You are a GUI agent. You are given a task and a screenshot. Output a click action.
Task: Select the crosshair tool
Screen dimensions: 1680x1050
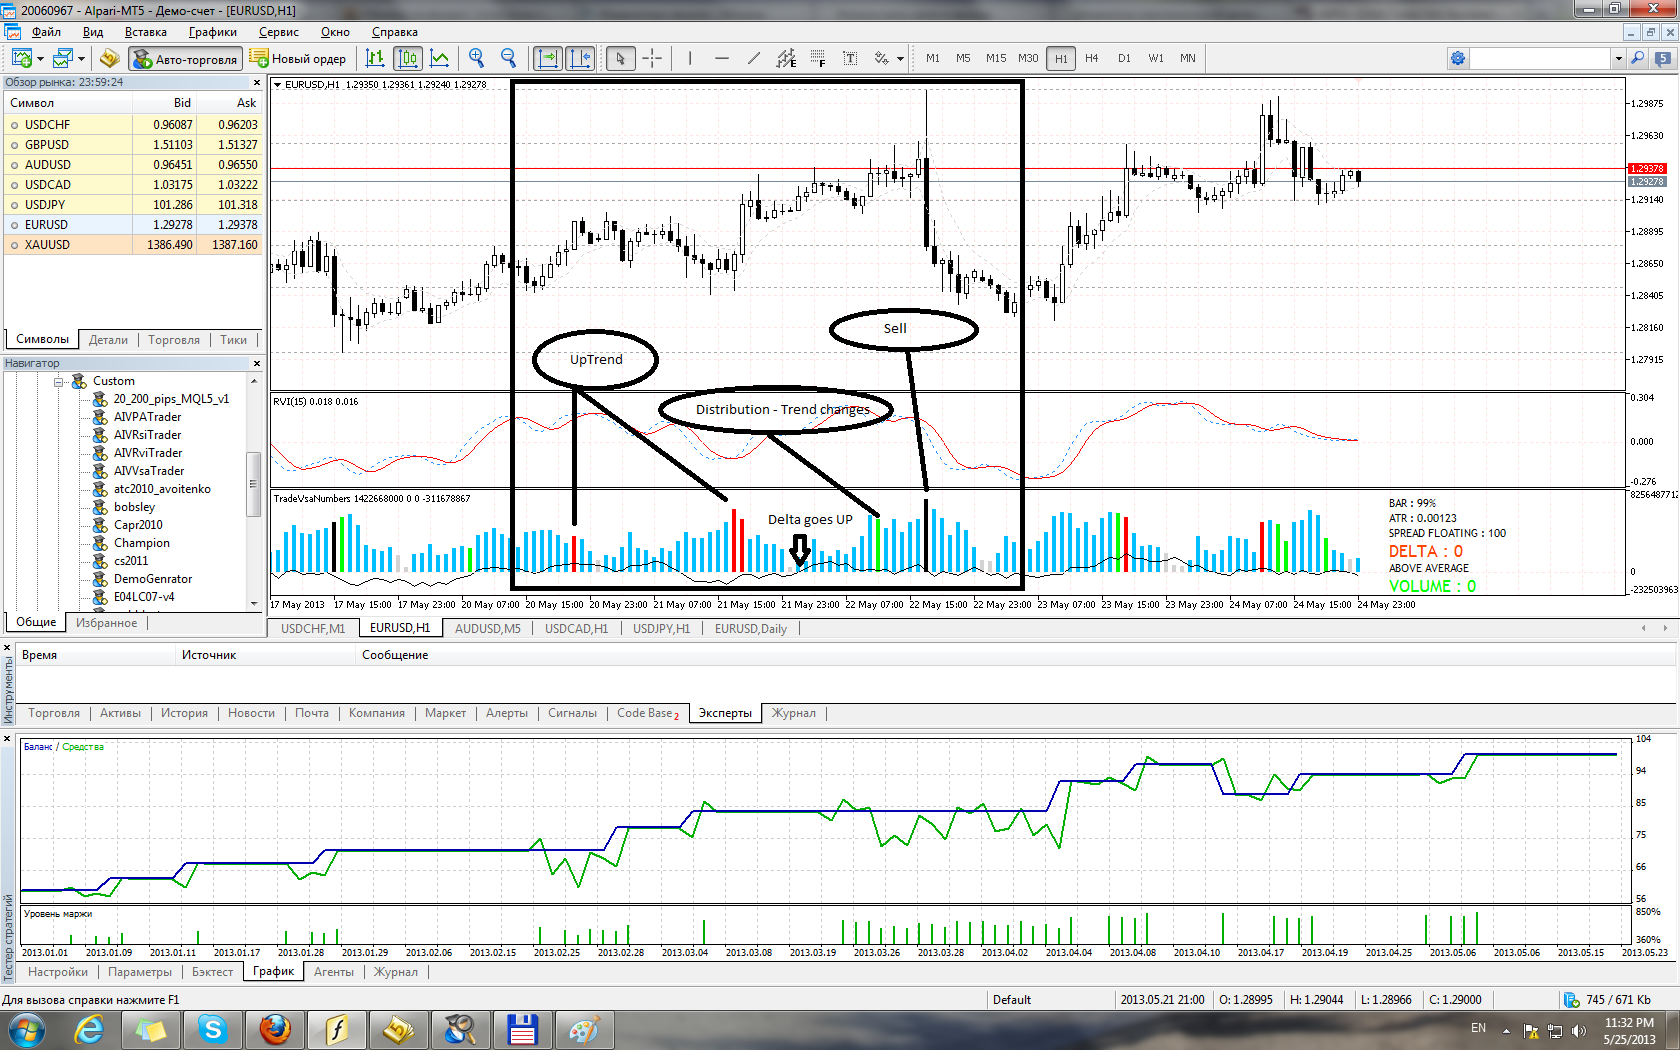pyautogui.click(x=652, y=58)
